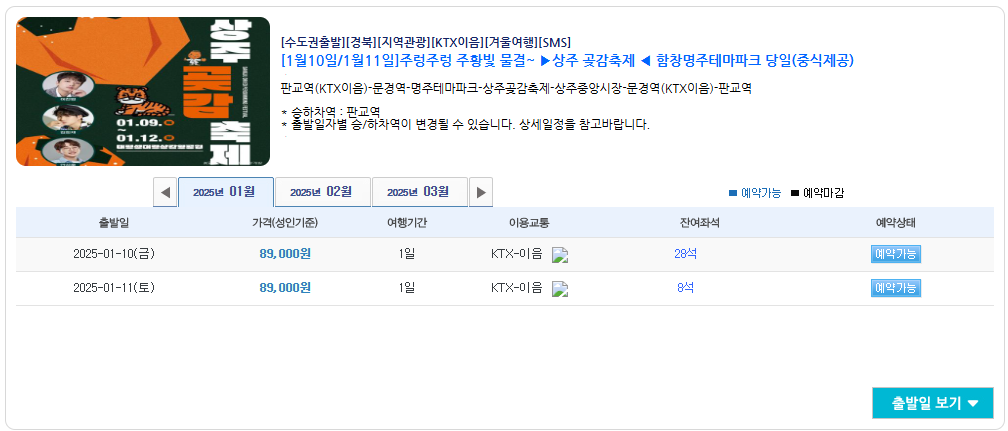The height and width of the screenshot is (431, 1008).
Task: Select the 2025-01-10(금) departure date cell
Action: [x=114, y=254]
